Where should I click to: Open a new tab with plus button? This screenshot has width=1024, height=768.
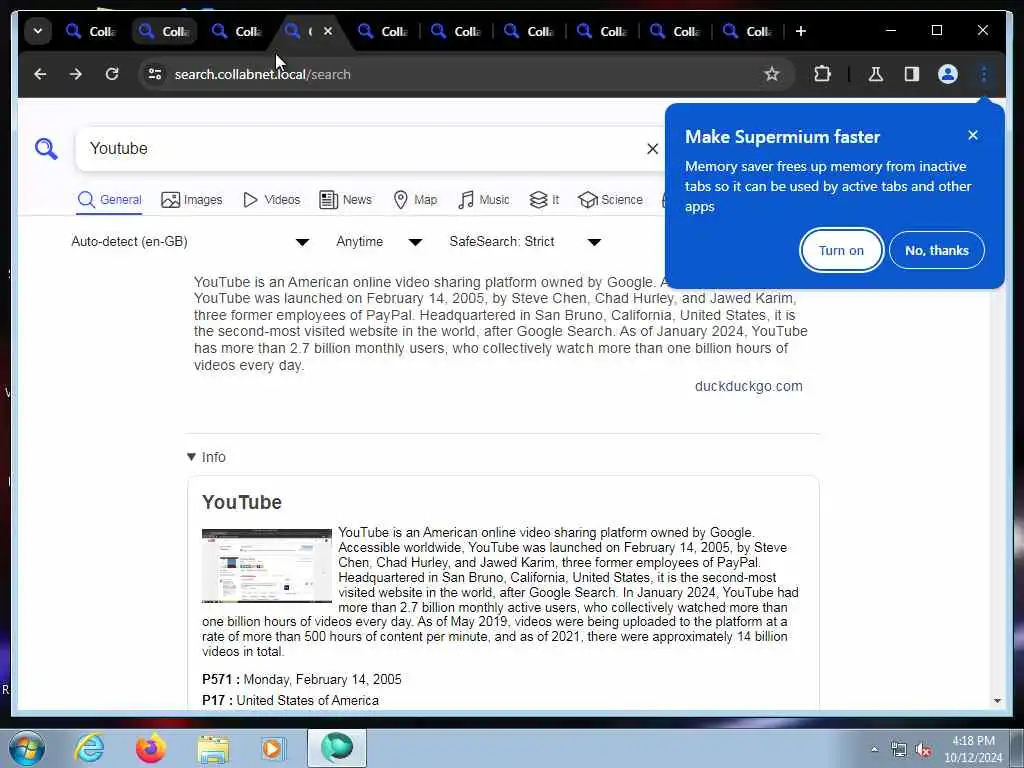(801, 31)
